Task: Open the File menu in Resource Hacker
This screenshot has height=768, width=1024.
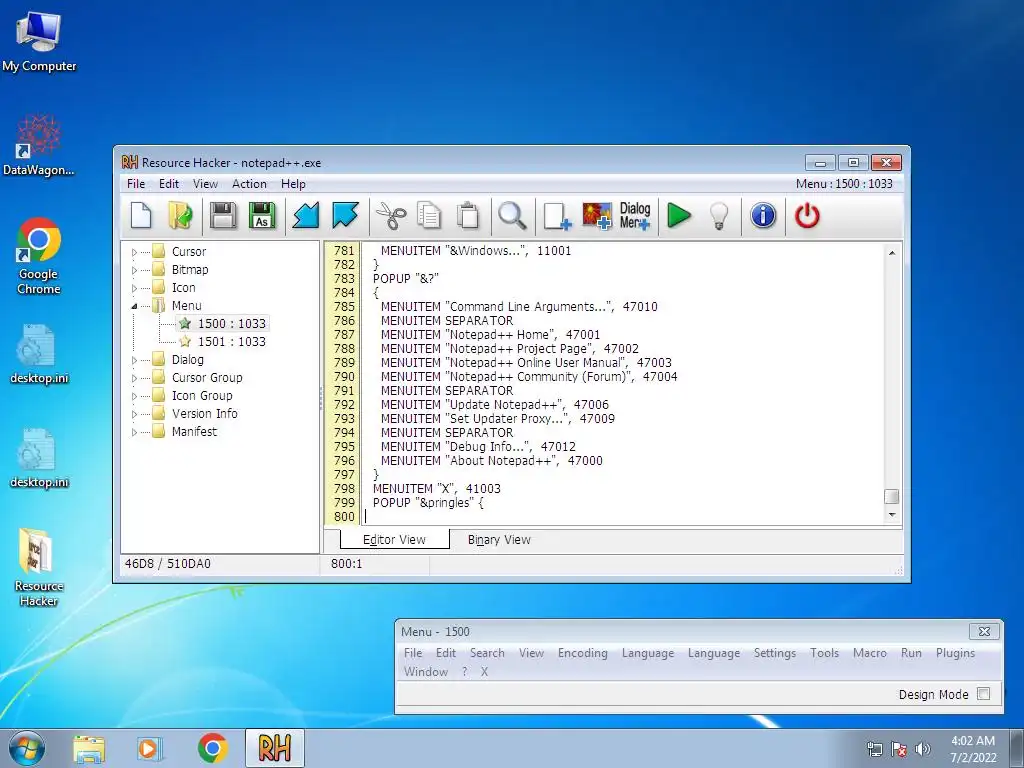Action: click(x=136, y=184)
